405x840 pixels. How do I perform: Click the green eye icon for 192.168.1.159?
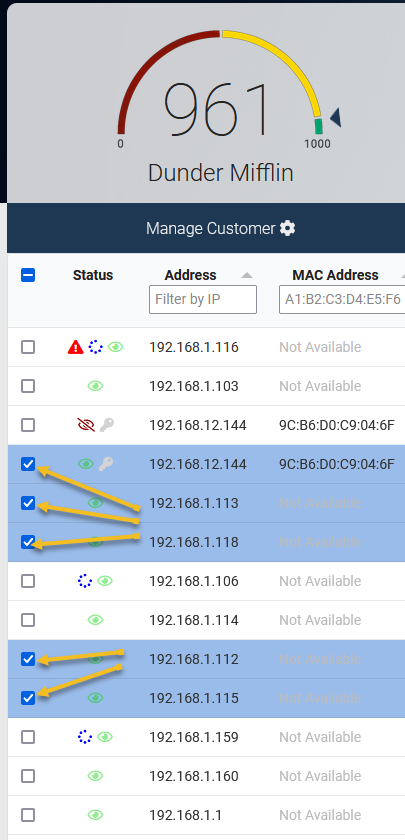(x=105, y=737)
